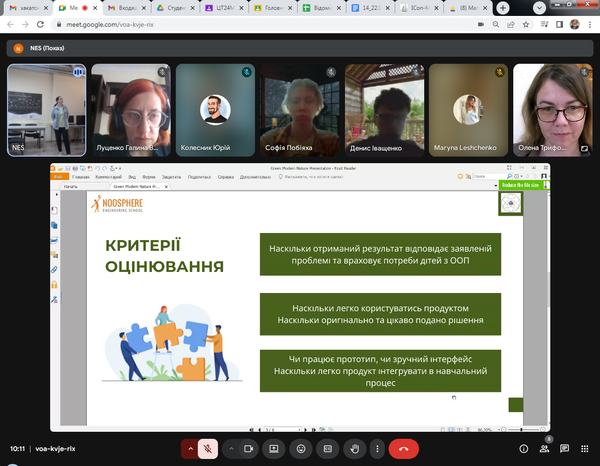Toggle closed captions button

click(326, 449)
